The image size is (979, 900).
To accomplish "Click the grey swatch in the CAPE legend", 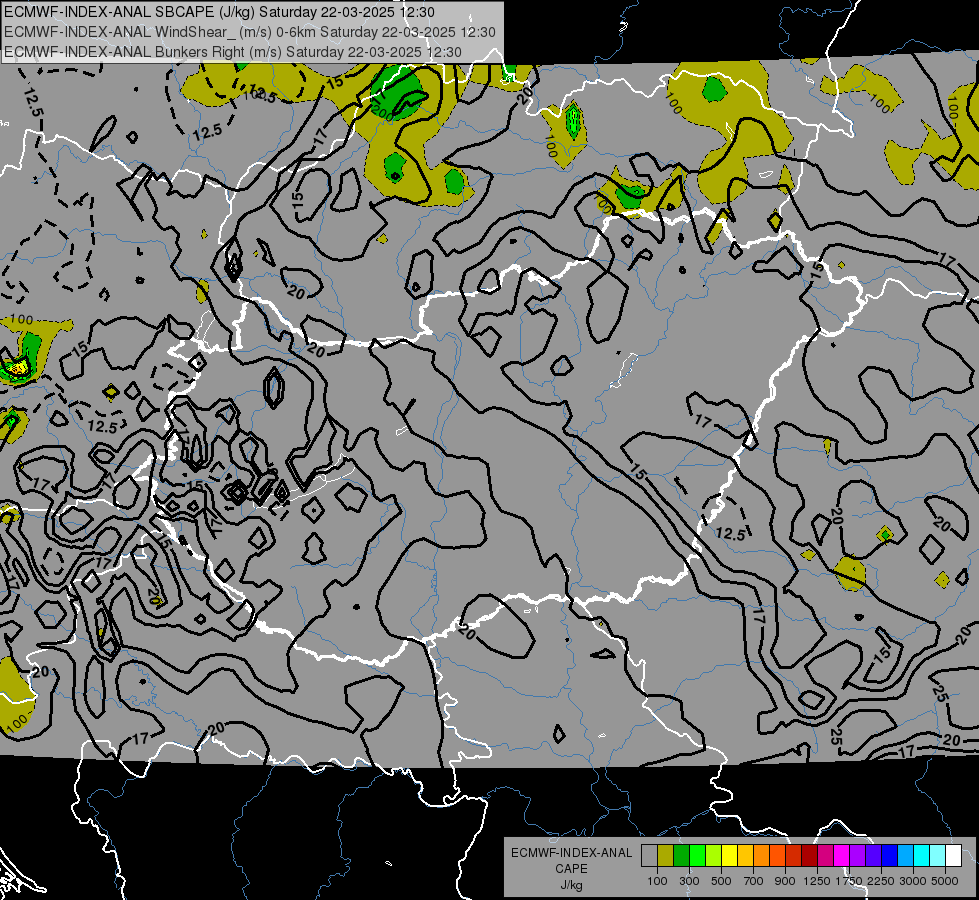I will 649,855.
